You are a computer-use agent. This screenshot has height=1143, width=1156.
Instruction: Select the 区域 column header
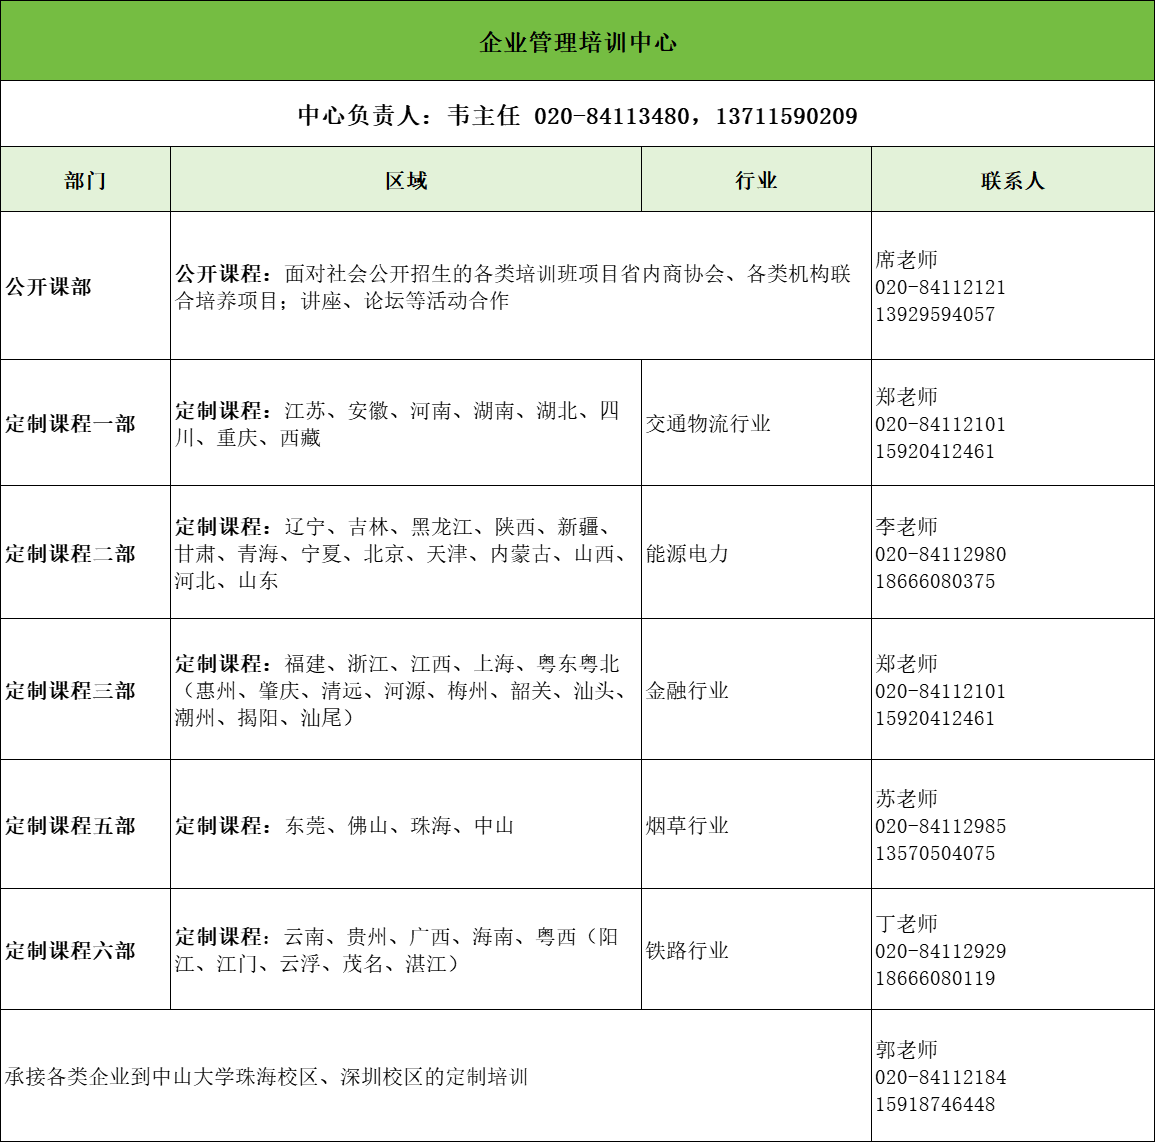[406, 181]
